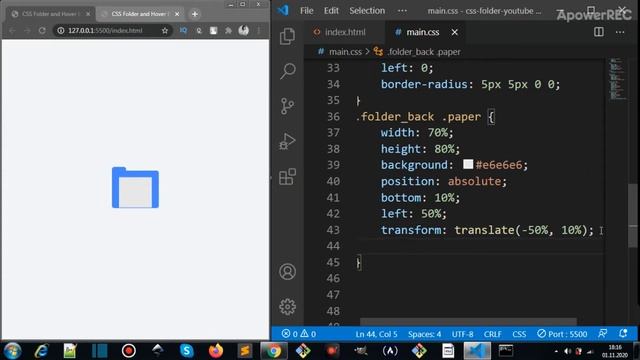Change encoding via UTF-8 status item
This screenshot has height=360, width=640.
point(462,334)
